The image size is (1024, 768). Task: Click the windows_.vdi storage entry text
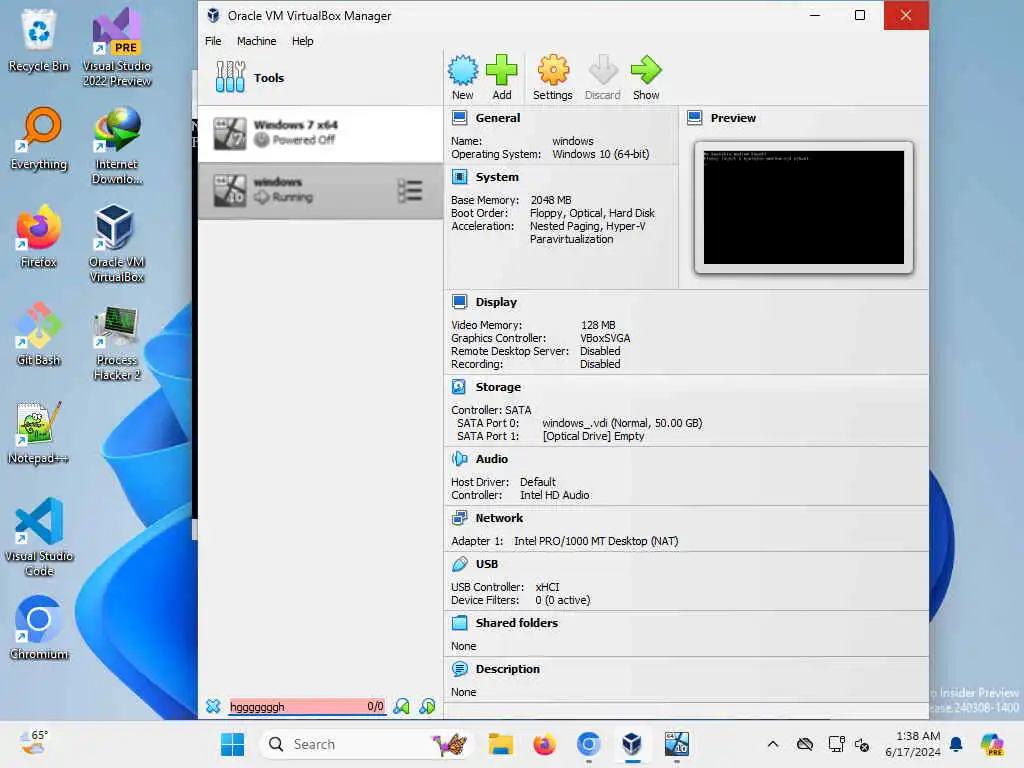(x=622, y=423)
